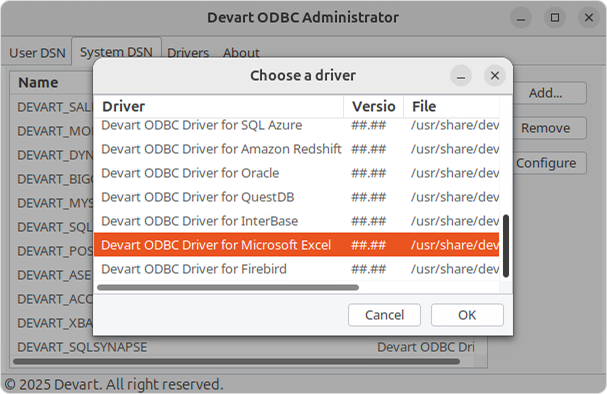Cancel the driver selection

click(x=384, y=315)
